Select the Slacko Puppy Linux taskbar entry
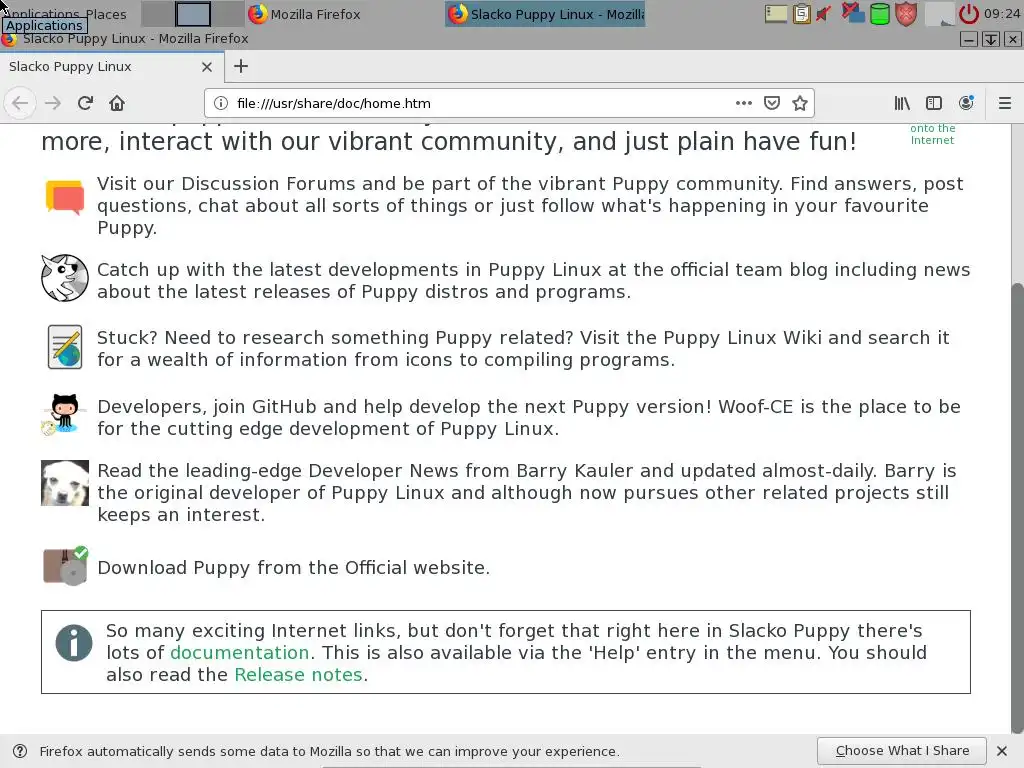 pyautogui.click(x=545, y=14)
